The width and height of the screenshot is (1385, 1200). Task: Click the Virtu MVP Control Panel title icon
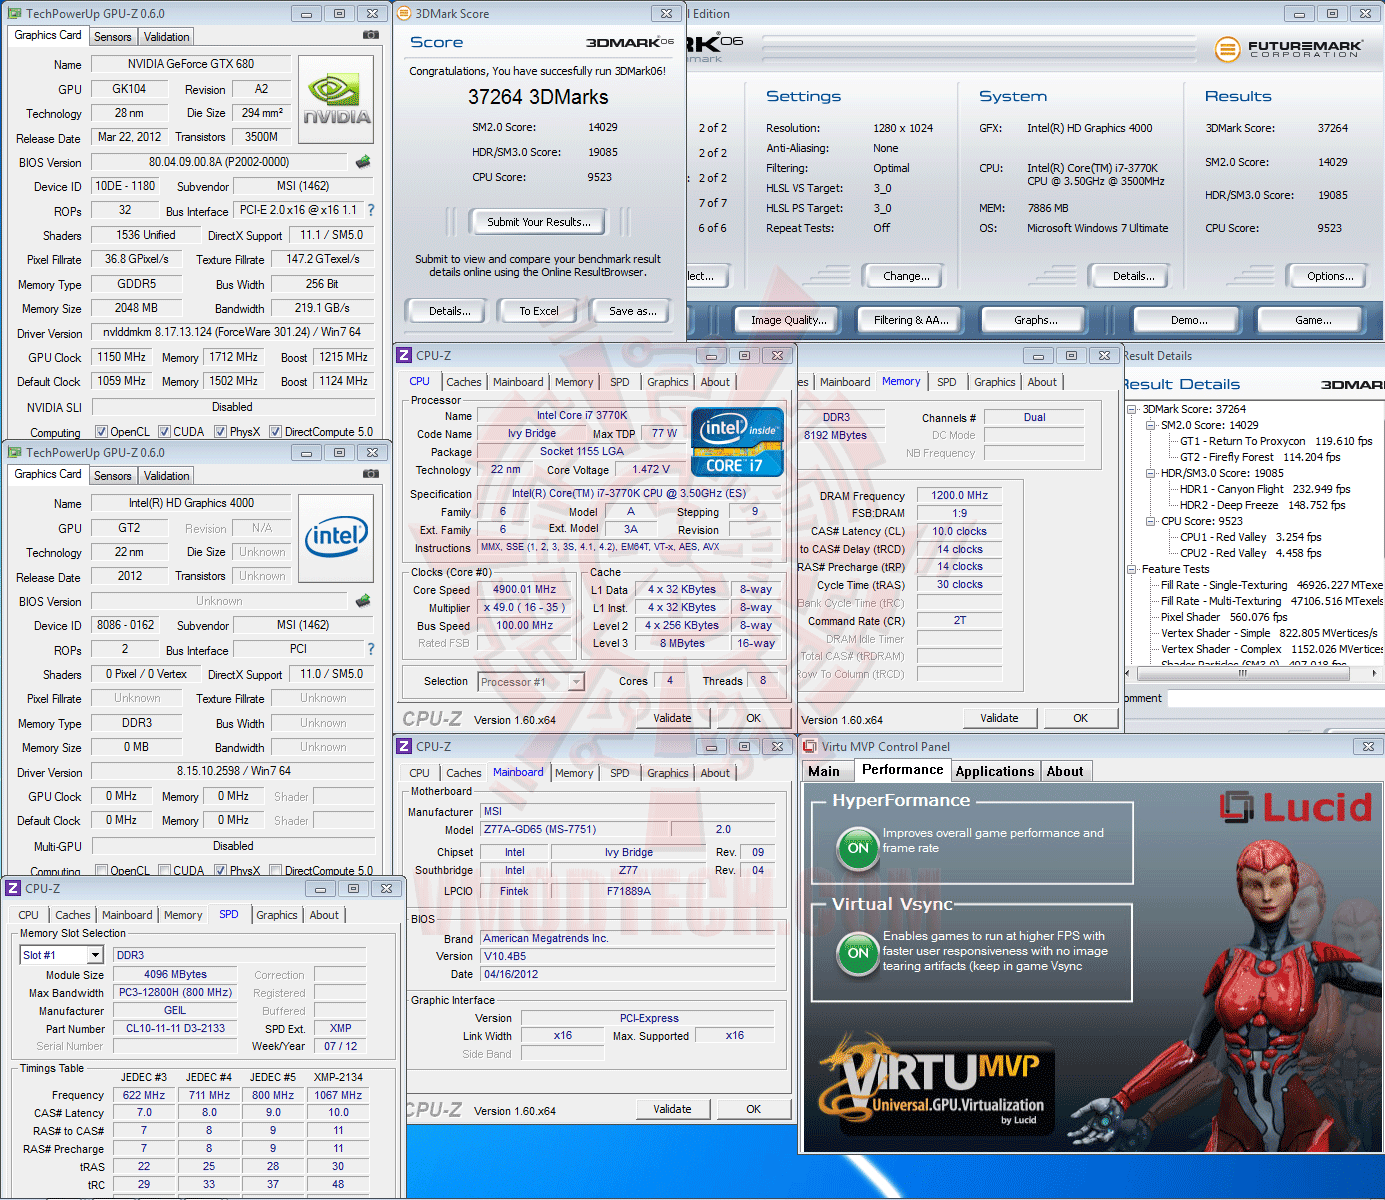tap(810, 746)
